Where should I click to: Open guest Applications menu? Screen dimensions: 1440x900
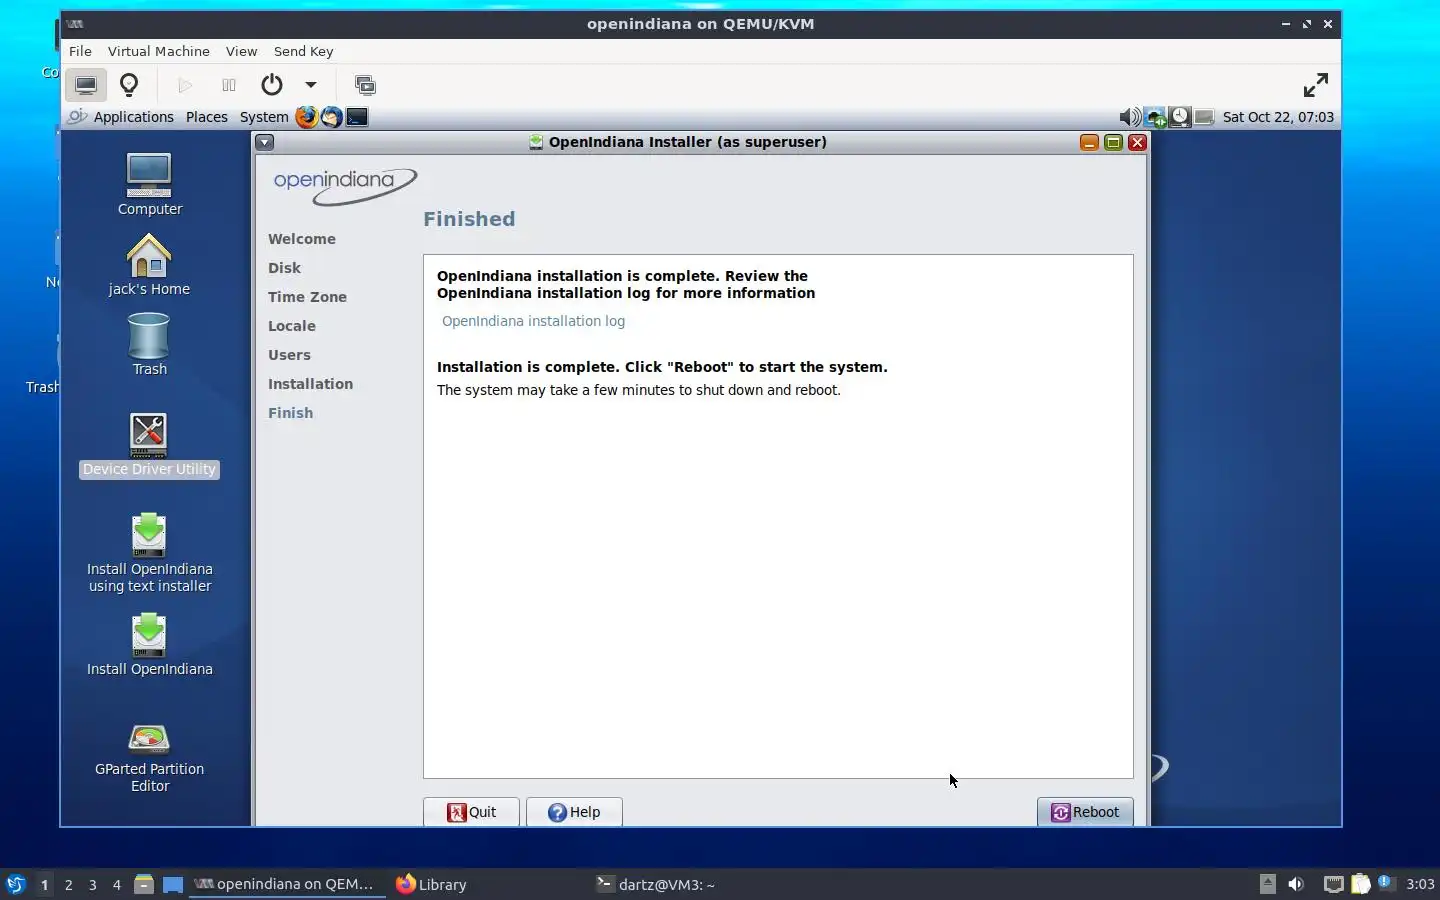[x=133, y=117]
